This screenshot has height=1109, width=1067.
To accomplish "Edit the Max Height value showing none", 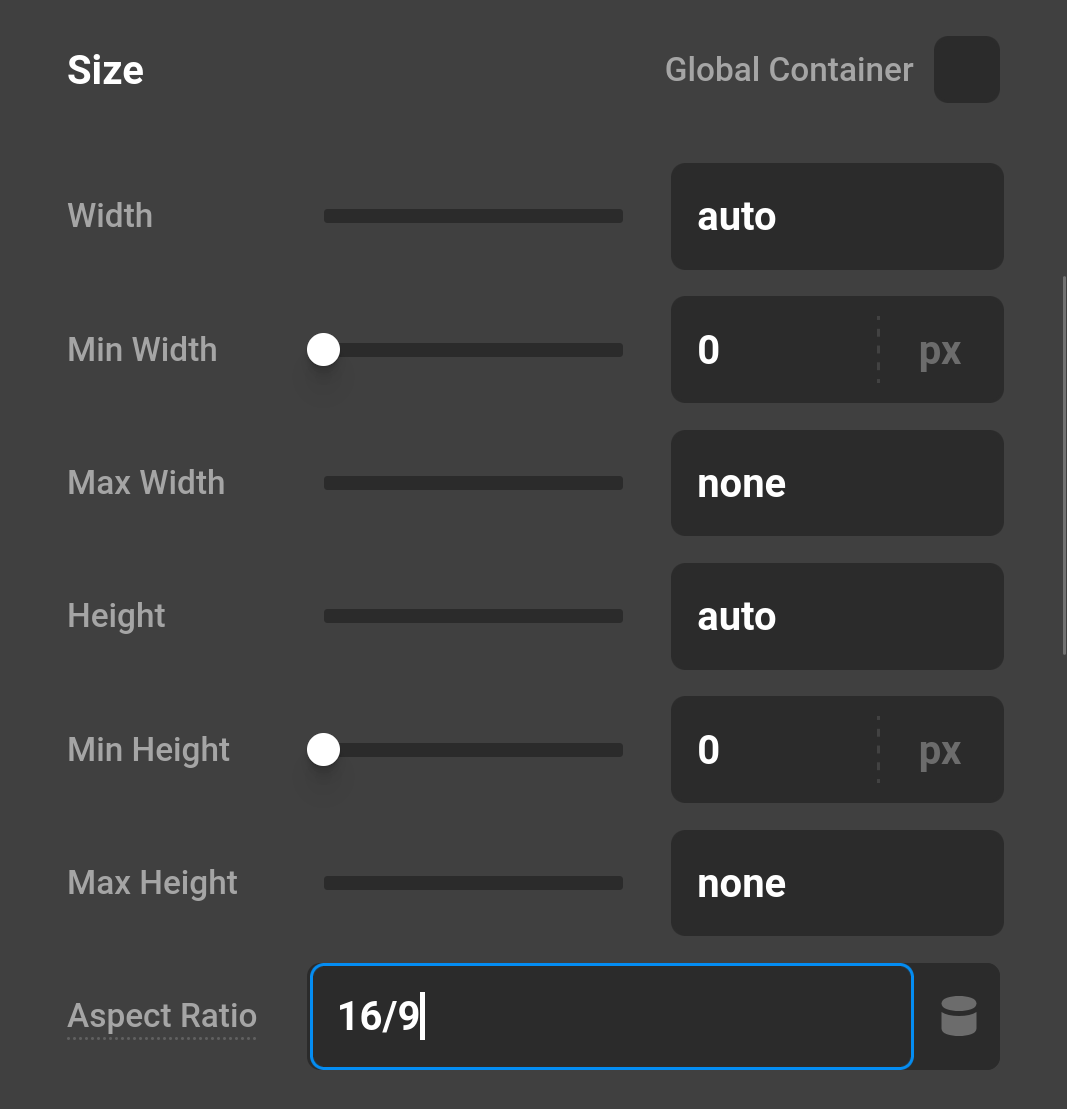I will pyautogui.click(x=836, y=883).
